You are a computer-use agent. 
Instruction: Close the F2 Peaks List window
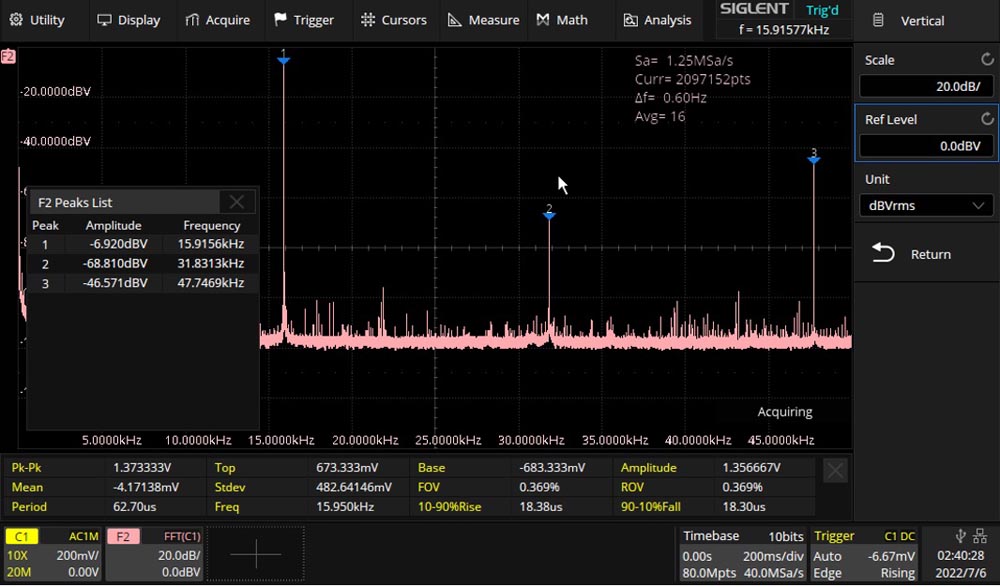[237, 202]
